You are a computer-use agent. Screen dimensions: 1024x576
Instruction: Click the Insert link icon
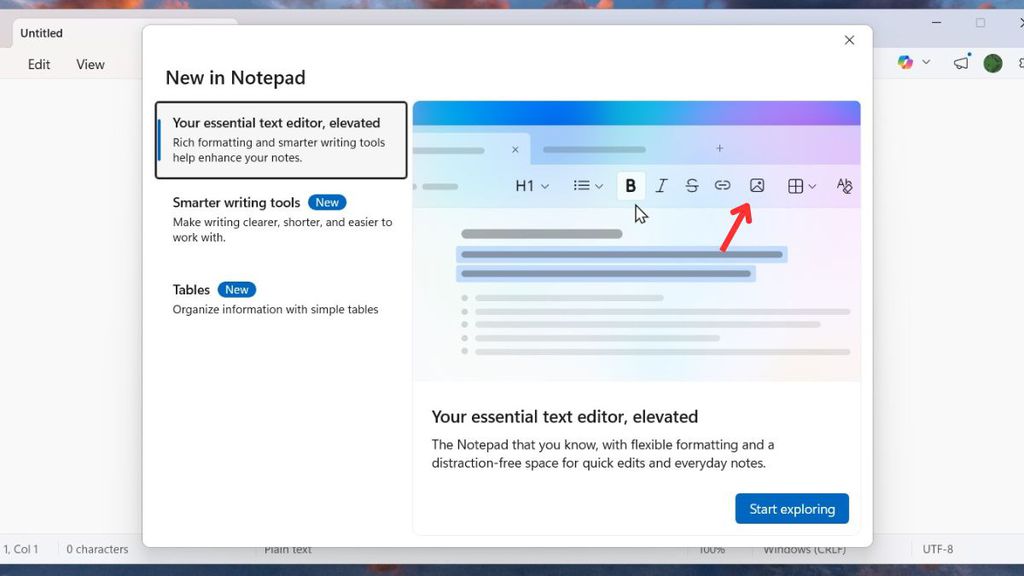point(723,186)
